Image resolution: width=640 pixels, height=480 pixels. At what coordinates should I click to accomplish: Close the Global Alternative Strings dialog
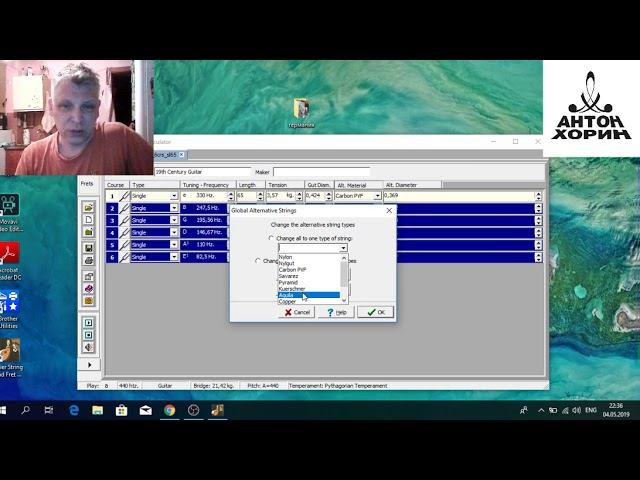click(389, 210)
